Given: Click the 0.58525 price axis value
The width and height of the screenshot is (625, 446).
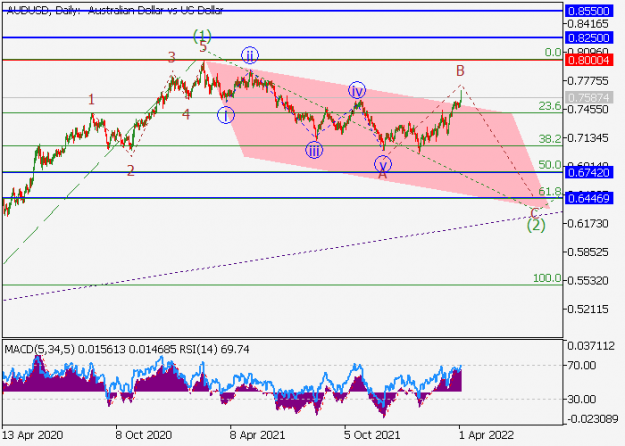Looking at the screenshot, I should tap(588, 252).
